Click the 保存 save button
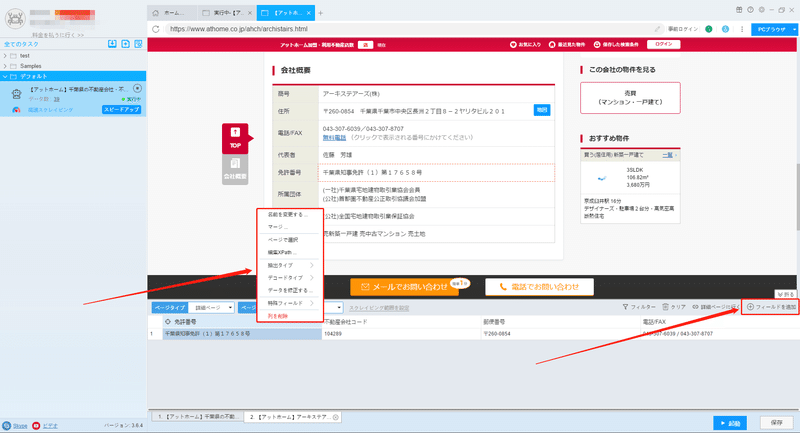This screenshot has width=800, height=433. 777,423
